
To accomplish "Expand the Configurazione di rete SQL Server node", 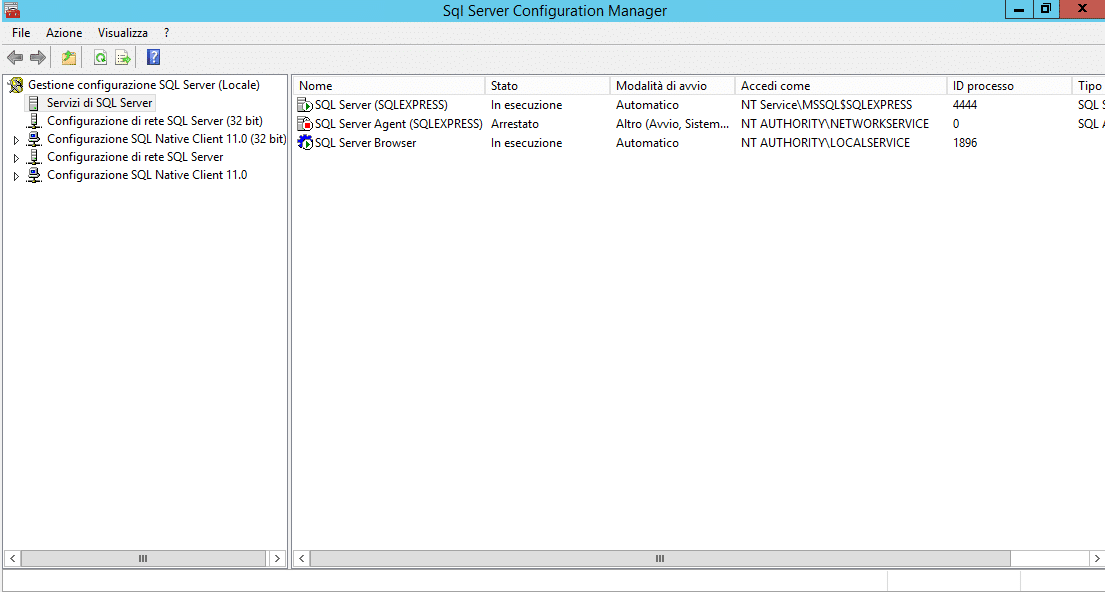I will click(x=16, y=158).
